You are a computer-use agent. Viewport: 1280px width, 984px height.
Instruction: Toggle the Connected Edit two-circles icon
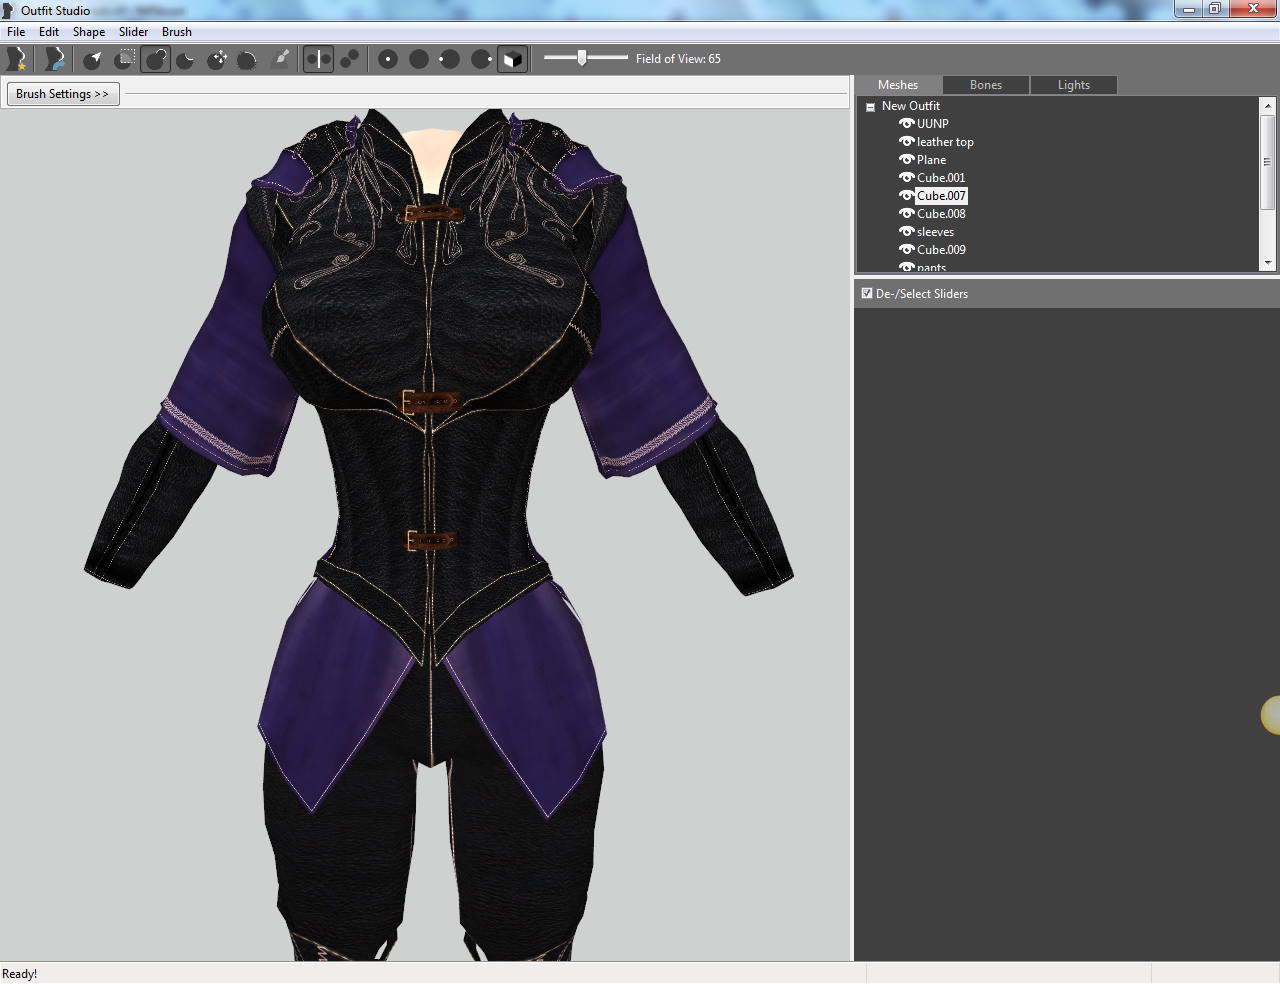click(349, 59)
